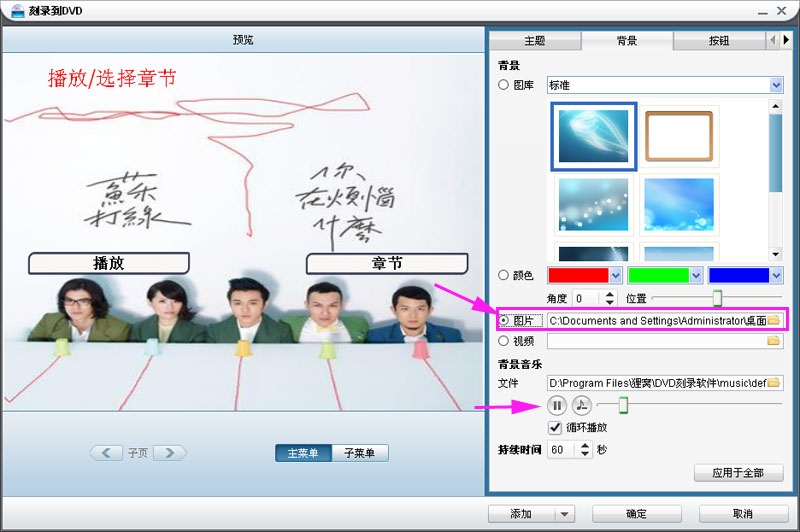The image size is (800, 532).
Task: Open the red color dropdown
Action: [x=616, y=275]
